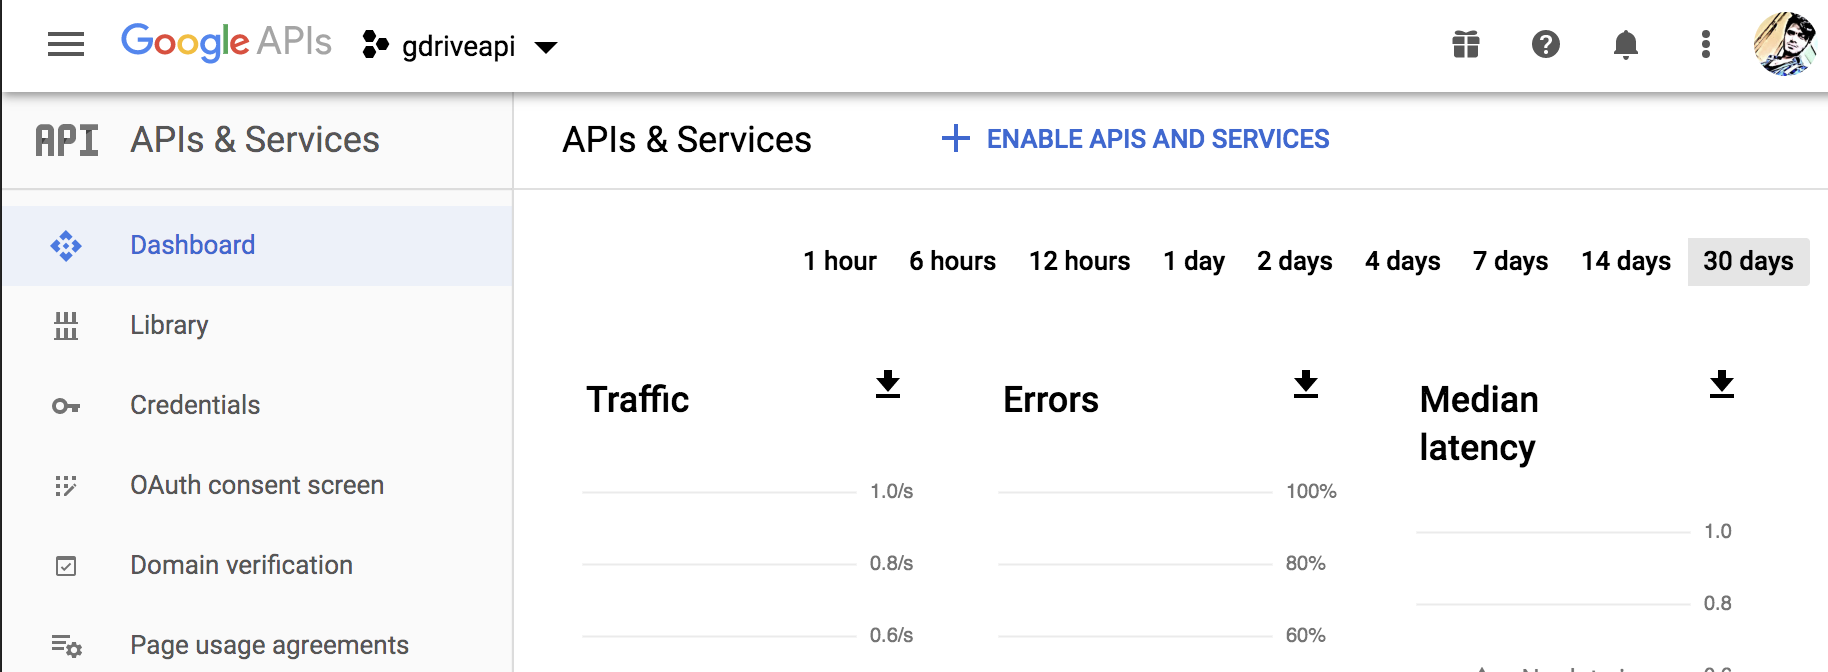Open the notifications bell
1828x672 pixels.
(x=1626, y=44)
